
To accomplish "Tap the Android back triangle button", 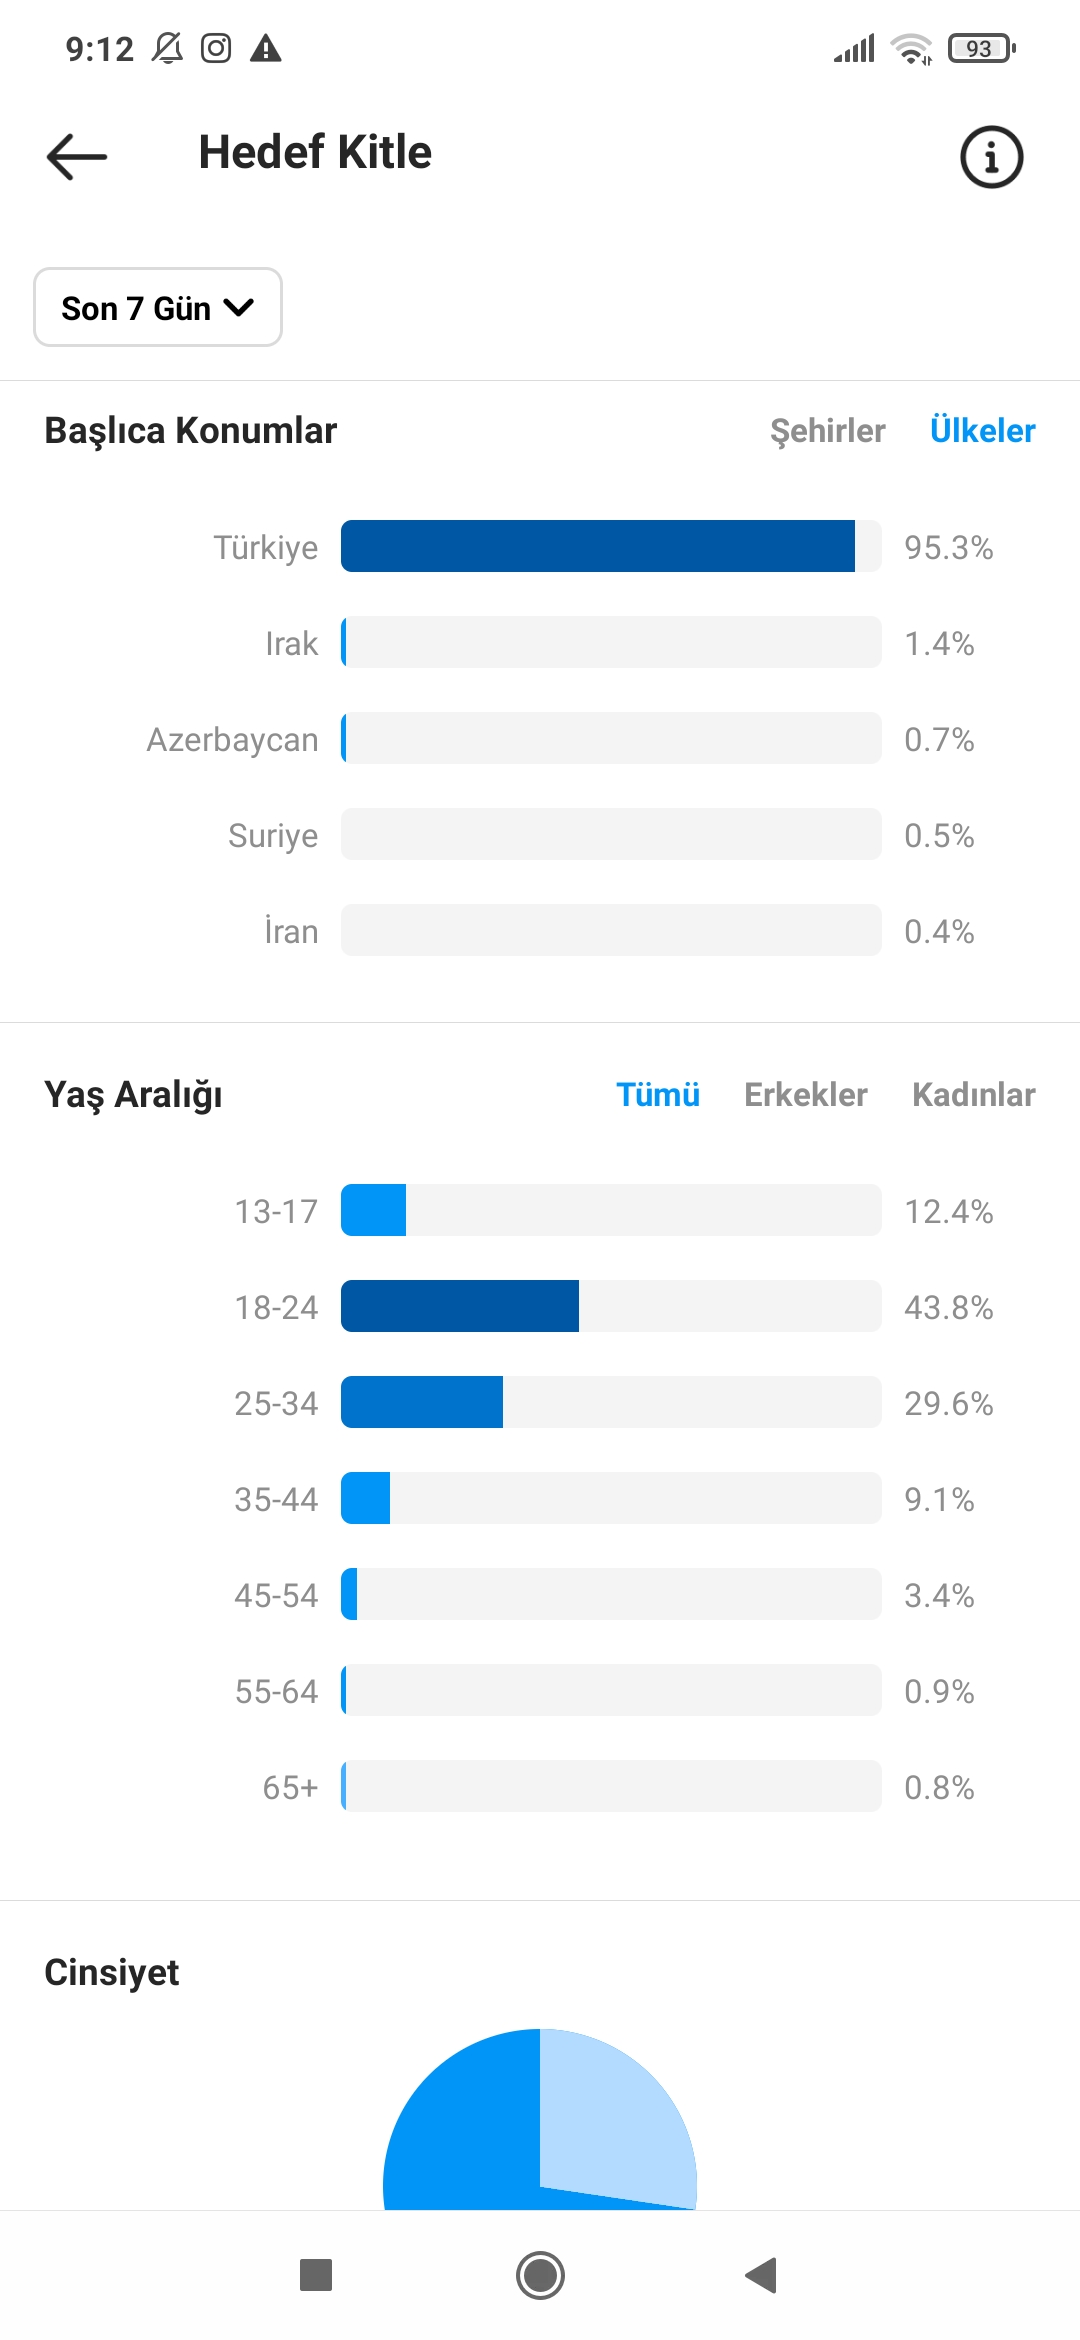I will 762,2275.
